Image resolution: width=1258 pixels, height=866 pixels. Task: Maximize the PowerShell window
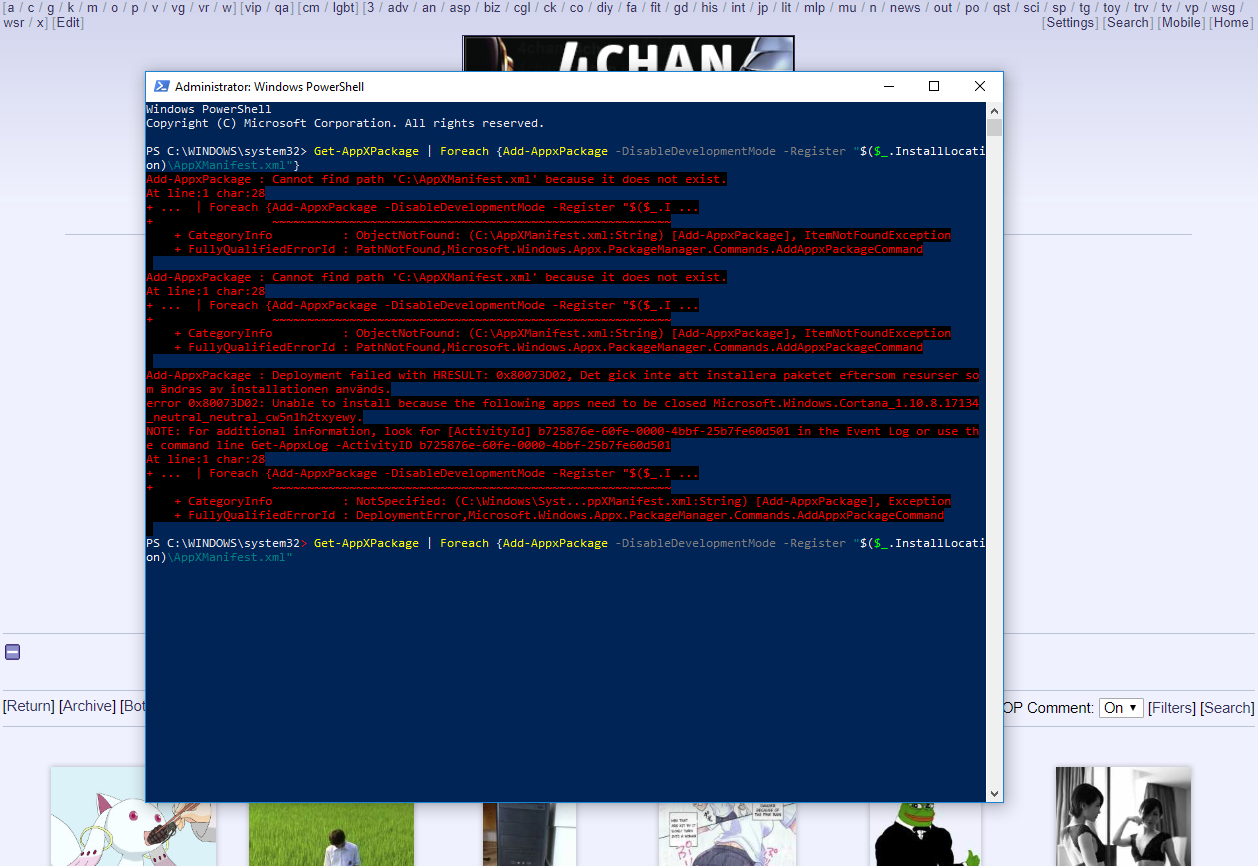tap(934, 87)
